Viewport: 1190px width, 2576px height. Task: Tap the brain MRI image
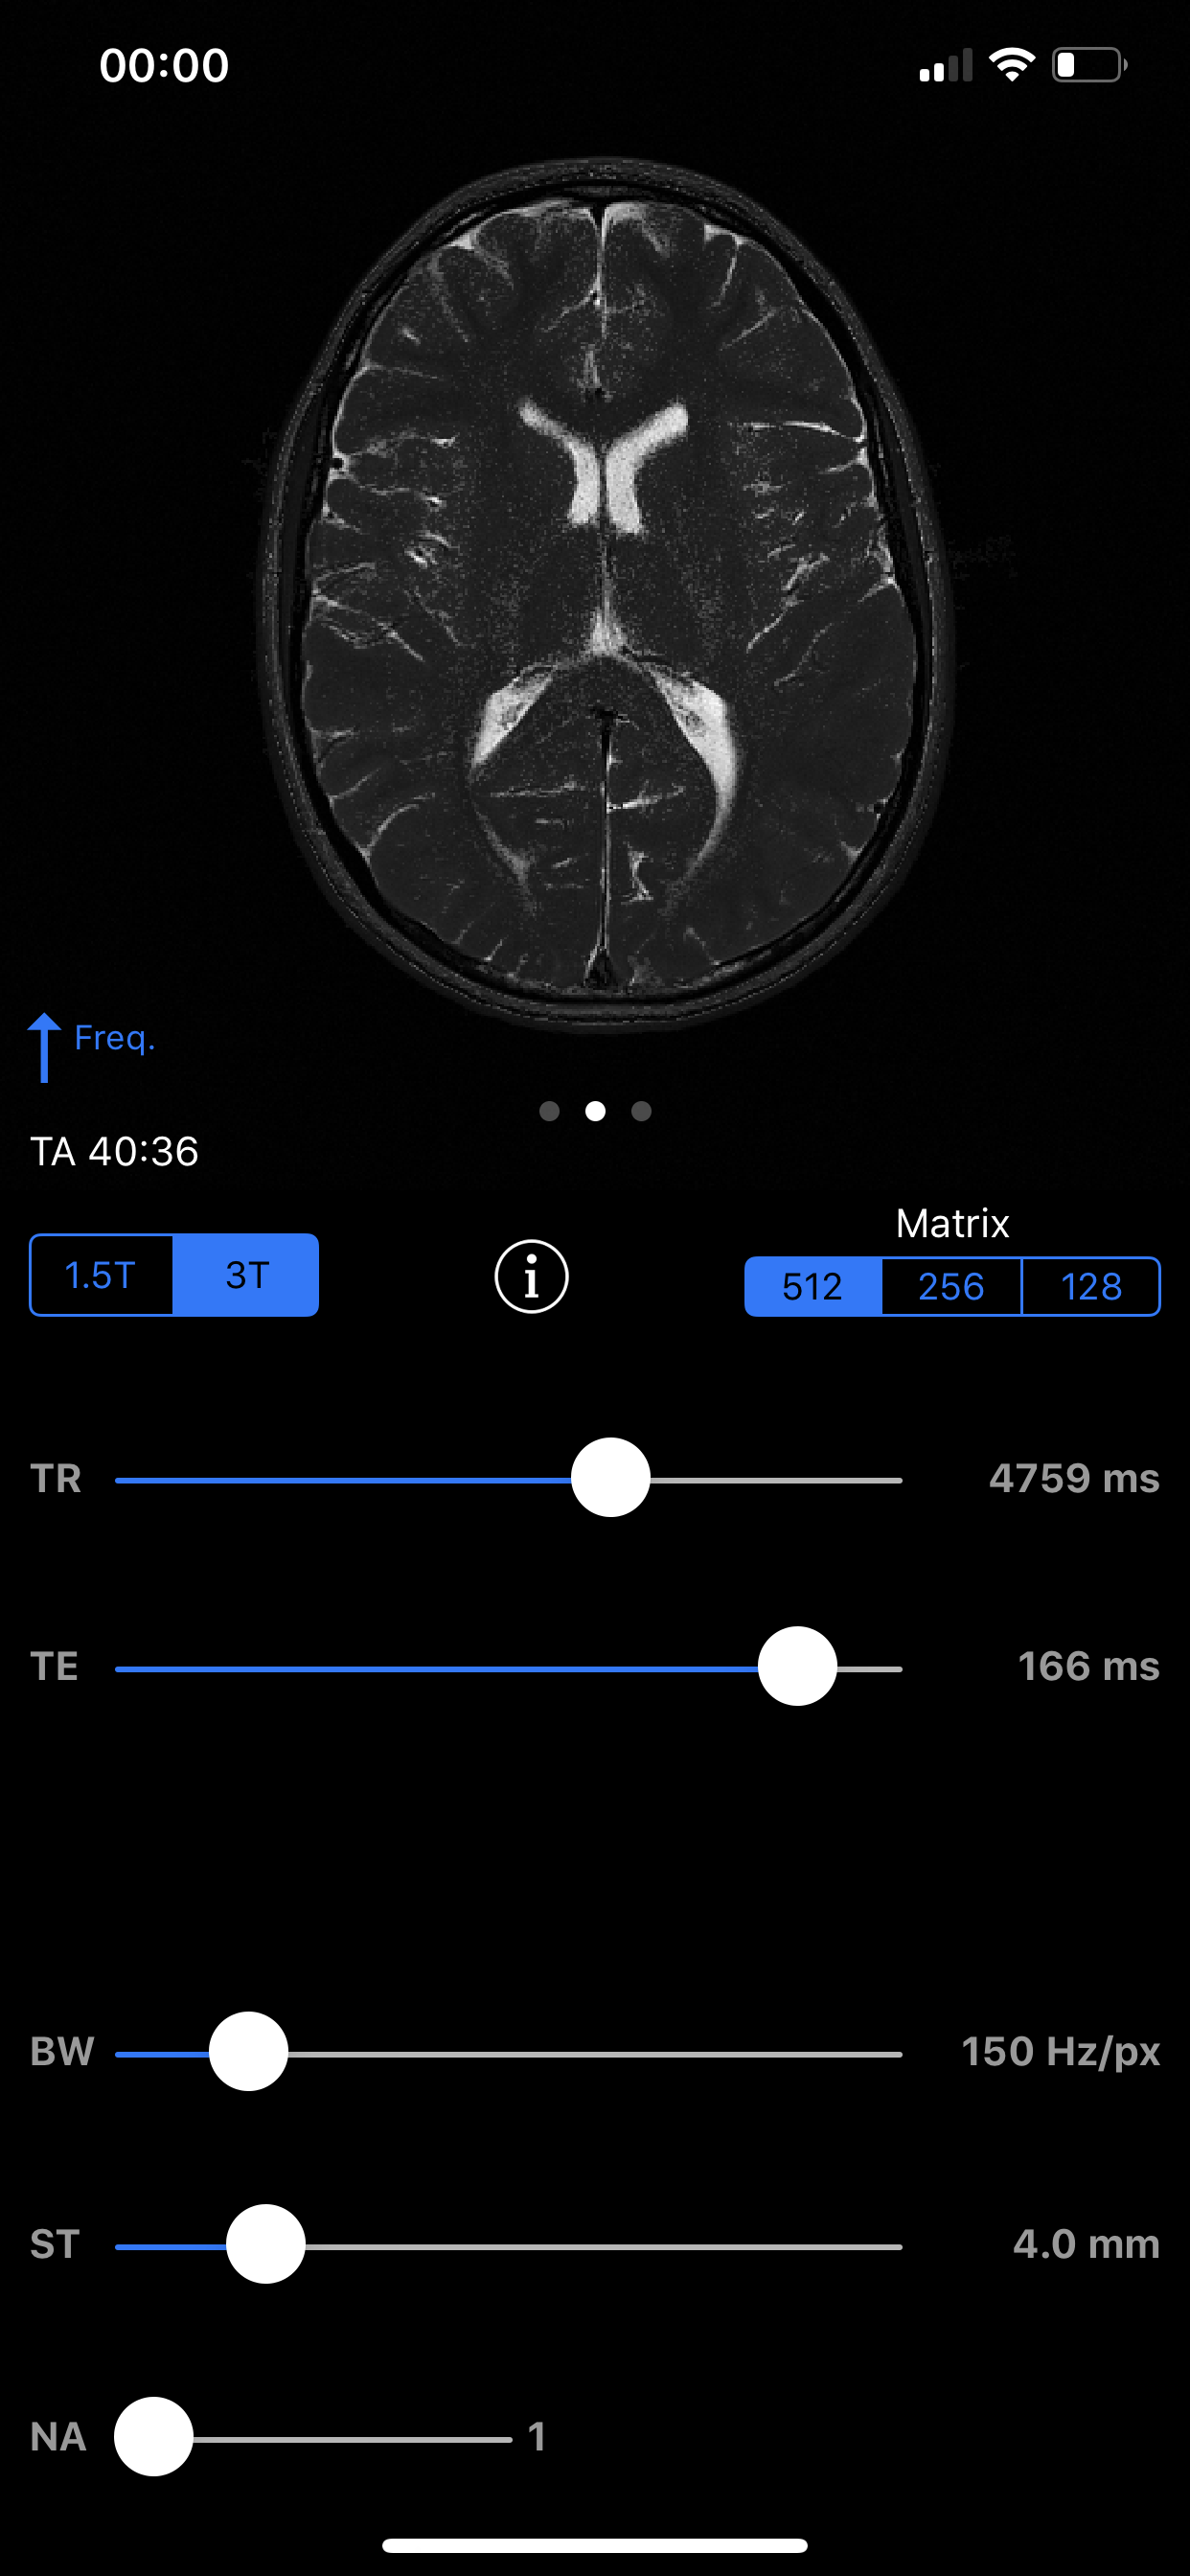604,594
